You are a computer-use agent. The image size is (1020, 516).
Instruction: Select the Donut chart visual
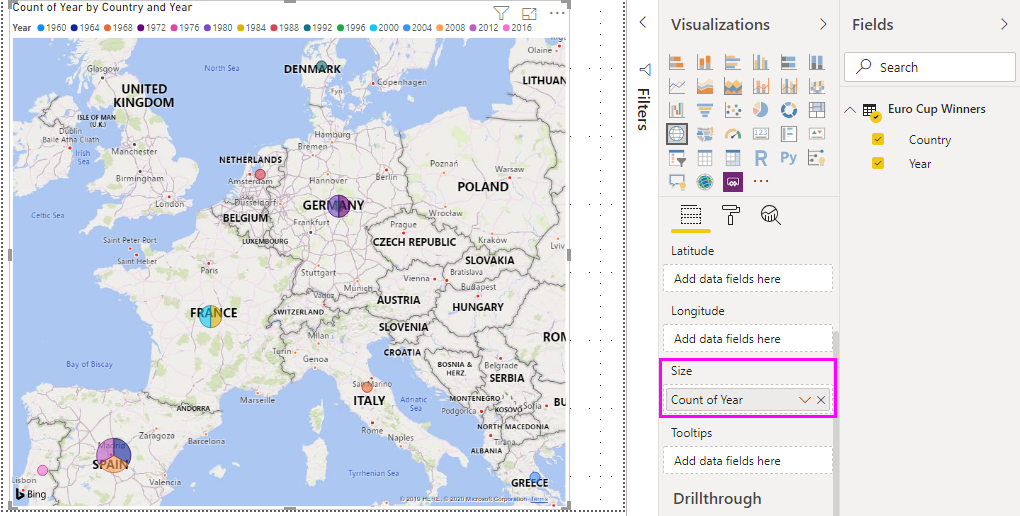coord(788,109)
